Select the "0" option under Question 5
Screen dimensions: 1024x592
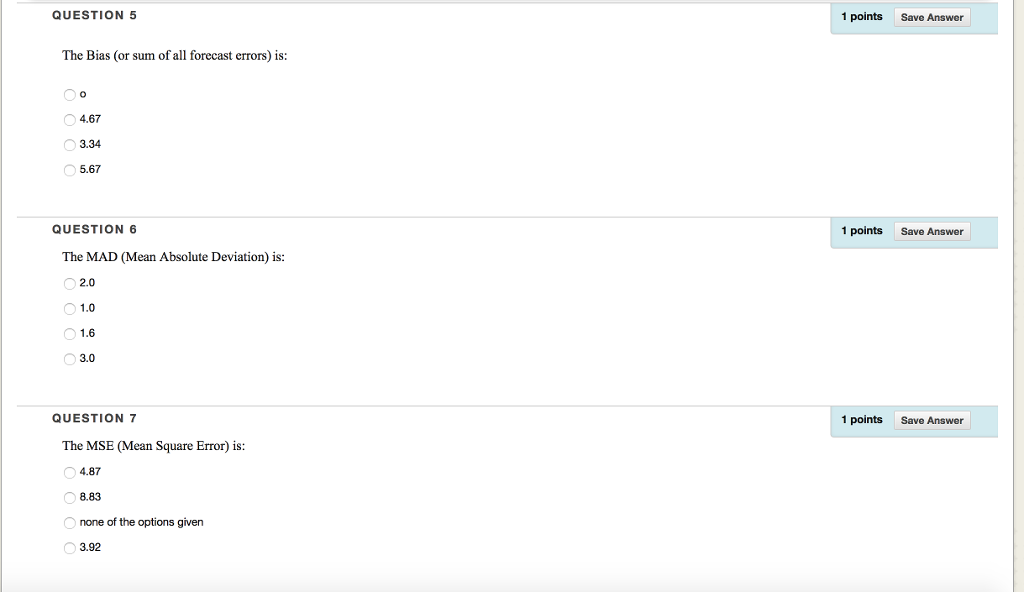(69, 95)
